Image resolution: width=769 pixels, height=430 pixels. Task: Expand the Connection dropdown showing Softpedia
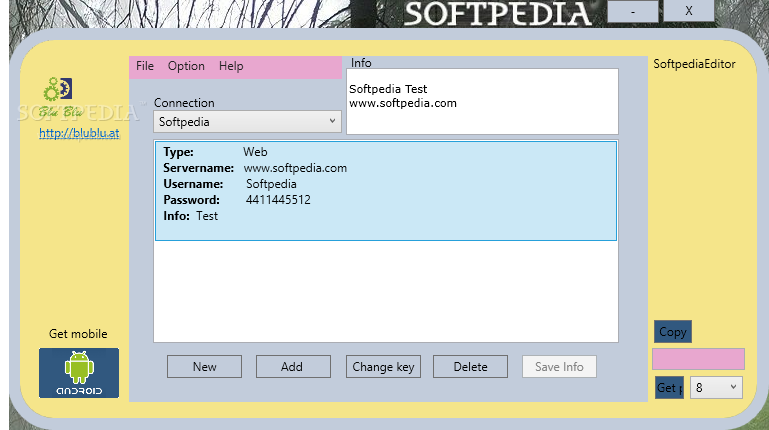click(x=247, y=122)
